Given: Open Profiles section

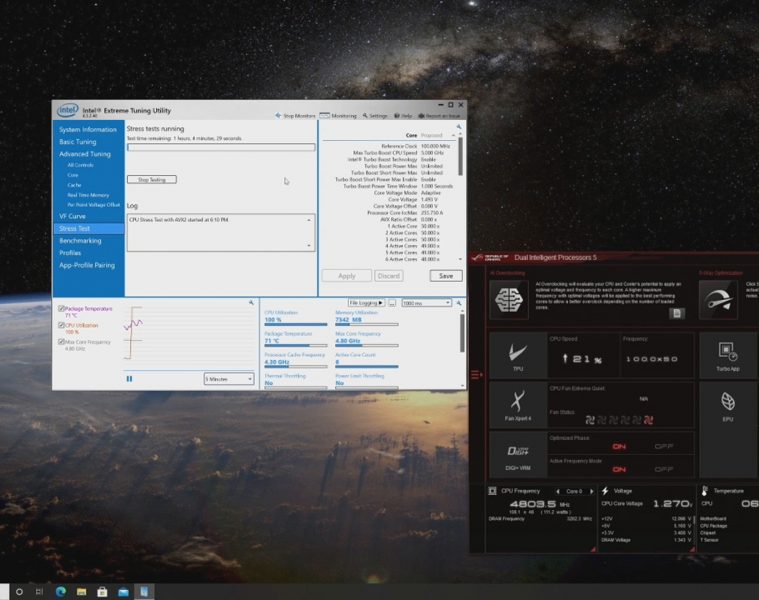Looking at the screenshot, I should pos(70,253).
